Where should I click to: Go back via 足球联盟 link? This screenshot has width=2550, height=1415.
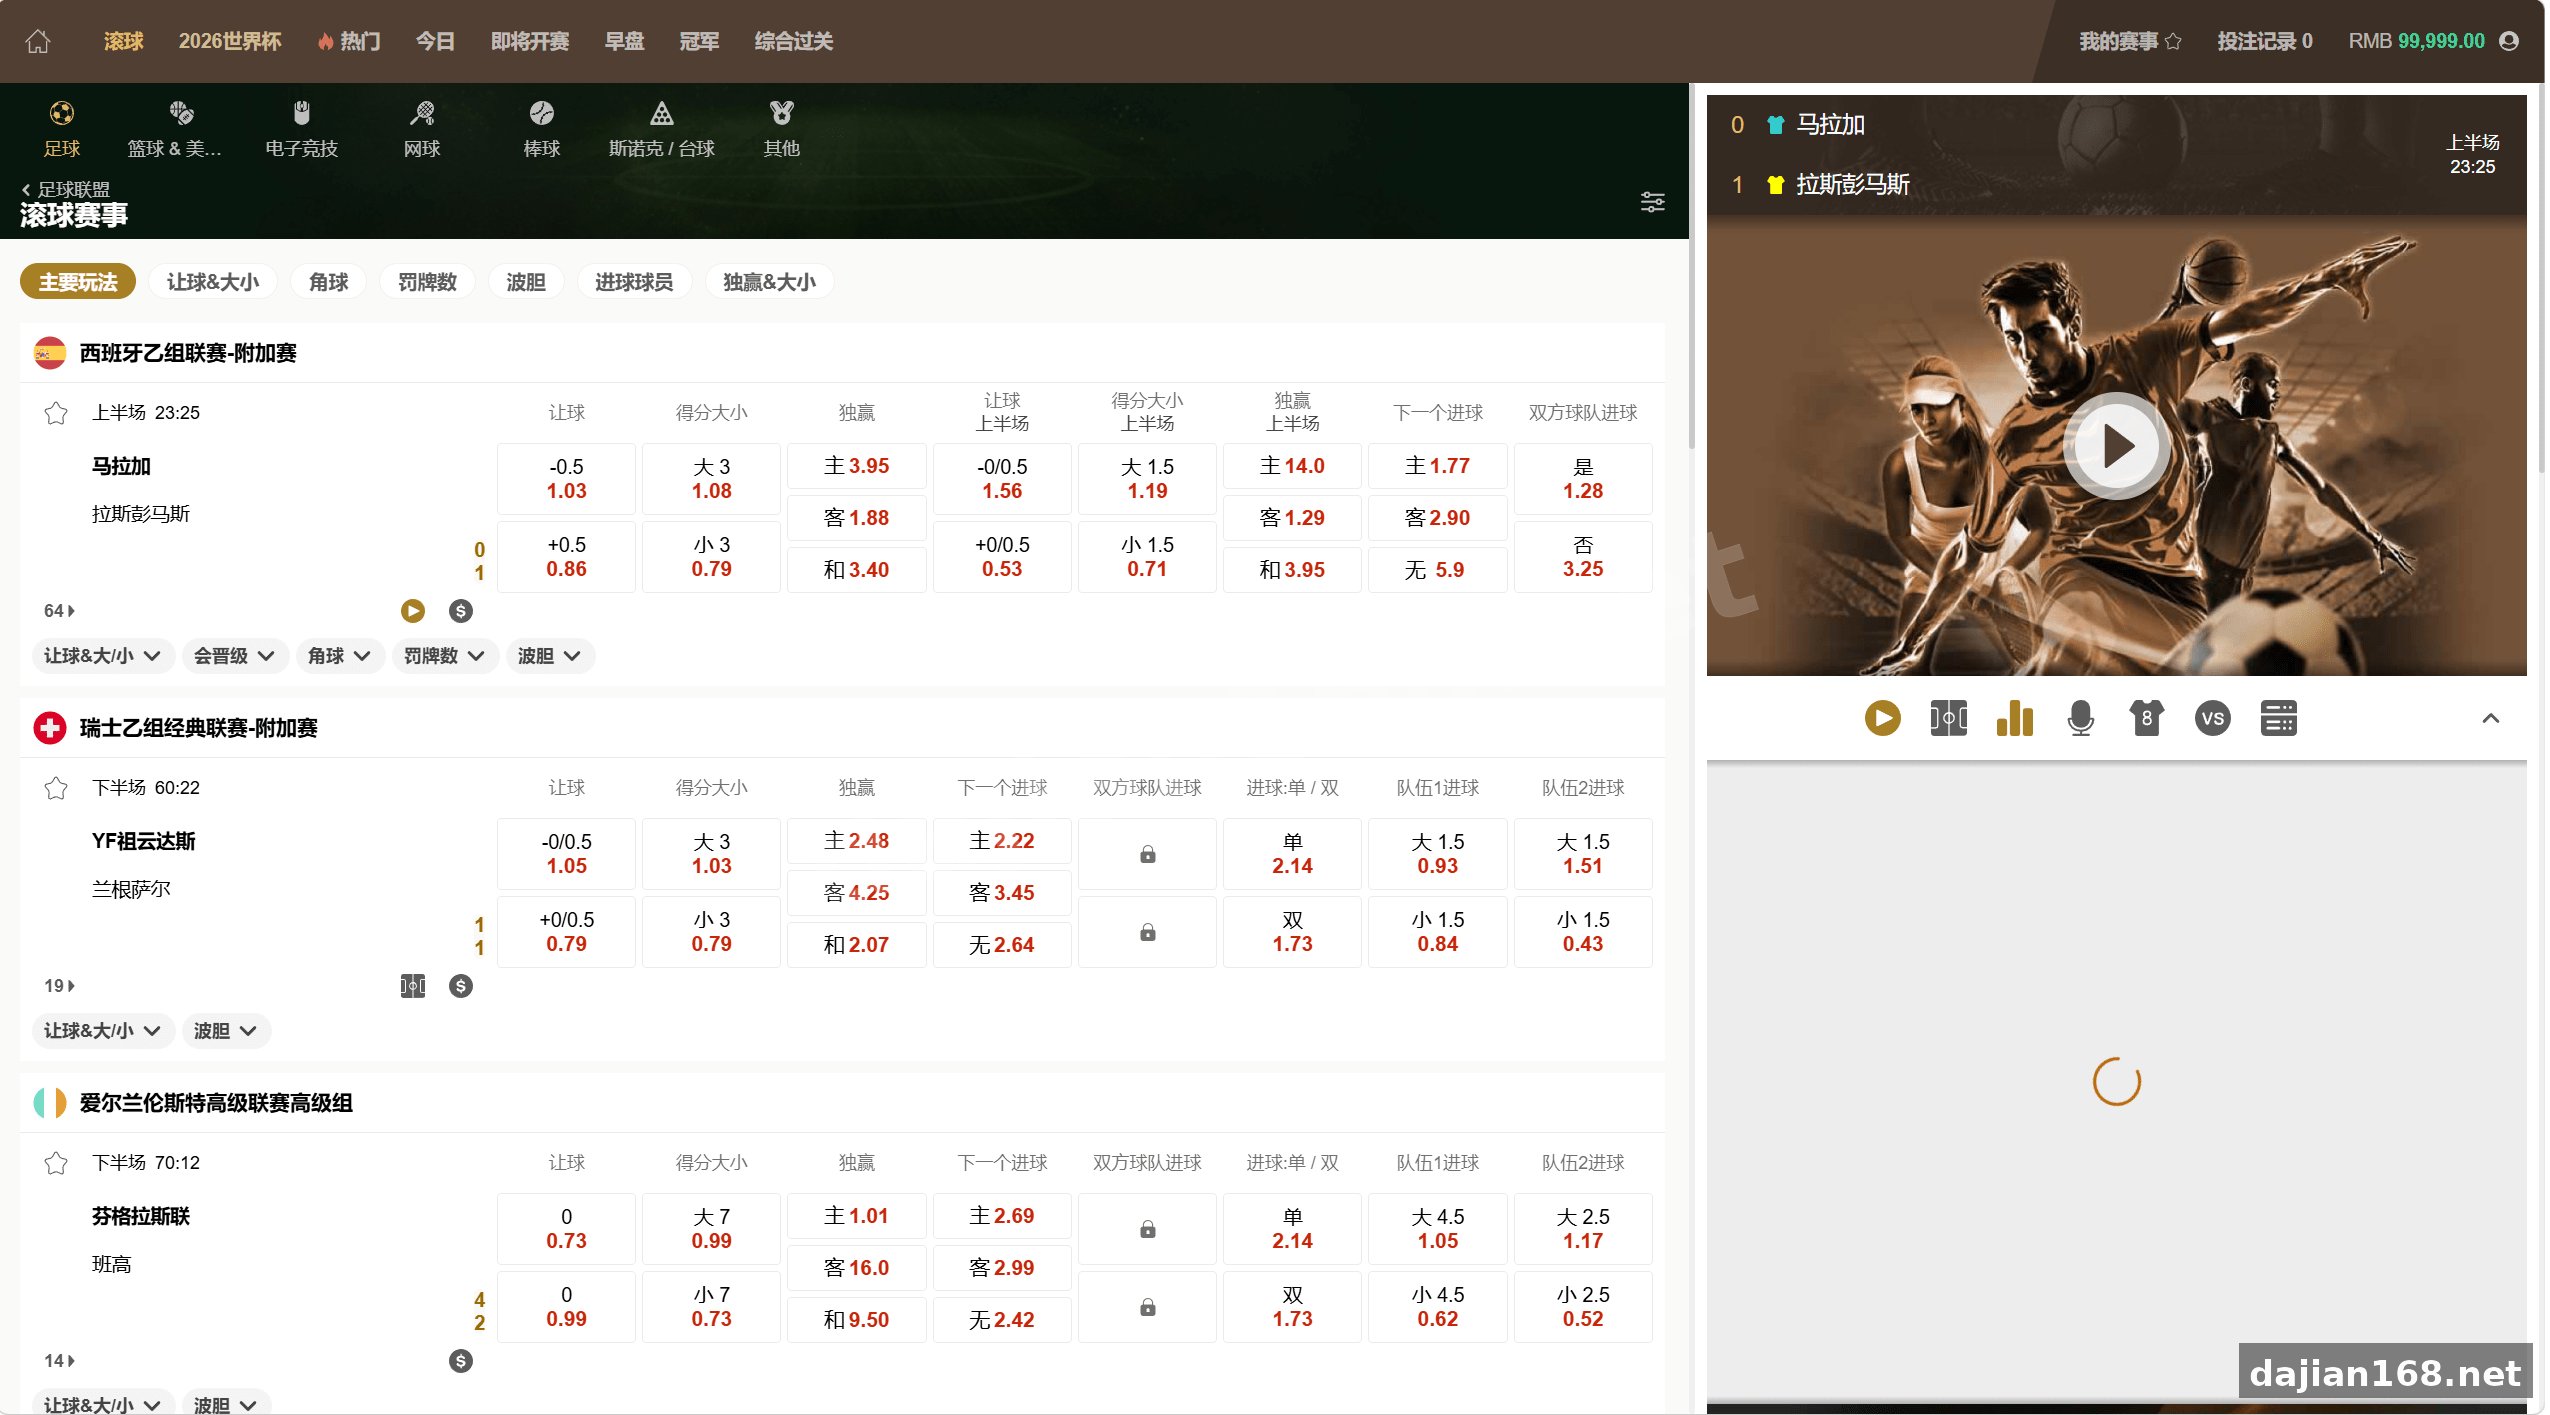[66, 189]
